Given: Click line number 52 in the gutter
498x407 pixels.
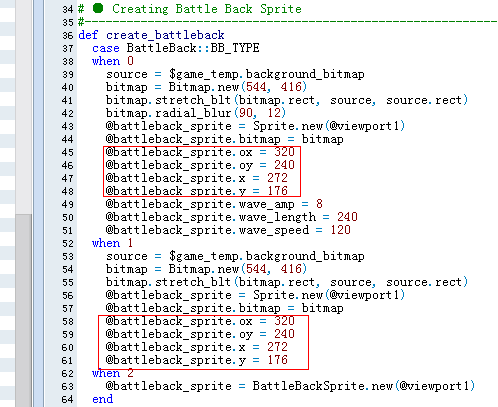Looking at the screenshot, I should point(68,243).
